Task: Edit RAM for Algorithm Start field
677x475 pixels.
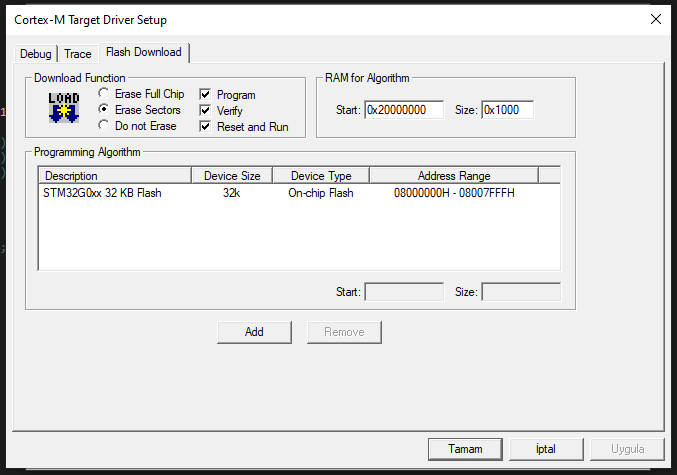Action: click(404, 110)
